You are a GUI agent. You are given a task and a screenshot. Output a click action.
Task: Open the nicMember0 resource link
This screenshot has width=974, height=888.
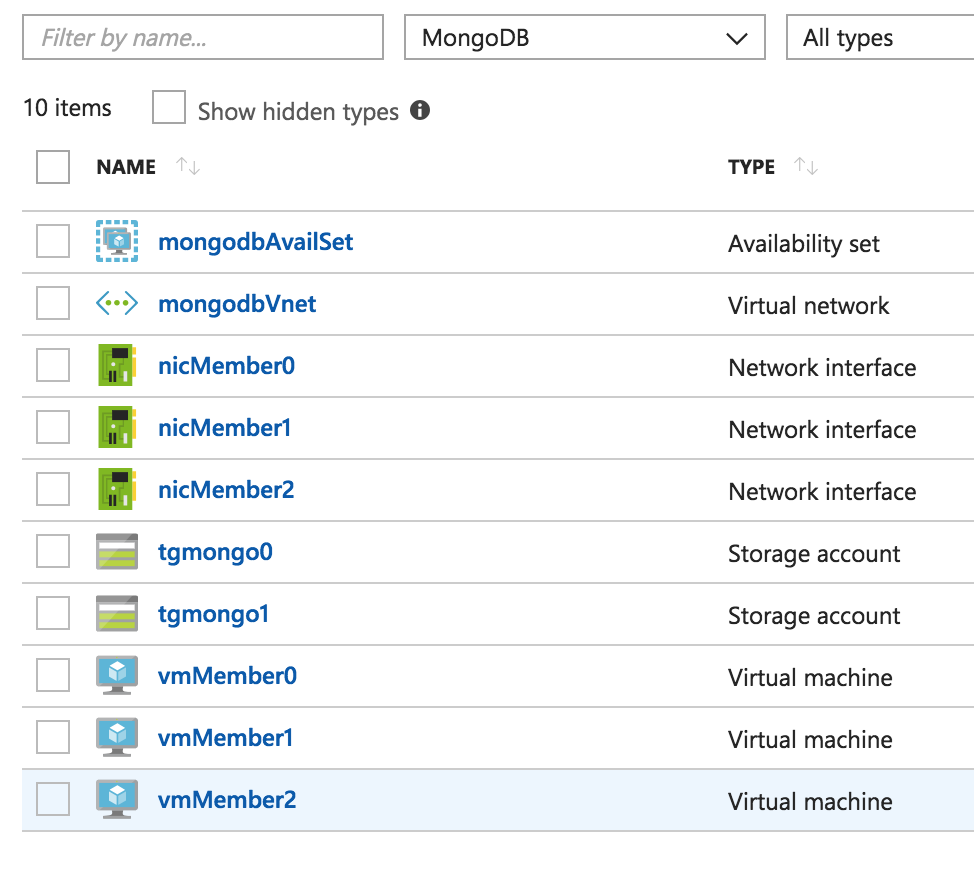pyautogui.click(x=226, y=366)
